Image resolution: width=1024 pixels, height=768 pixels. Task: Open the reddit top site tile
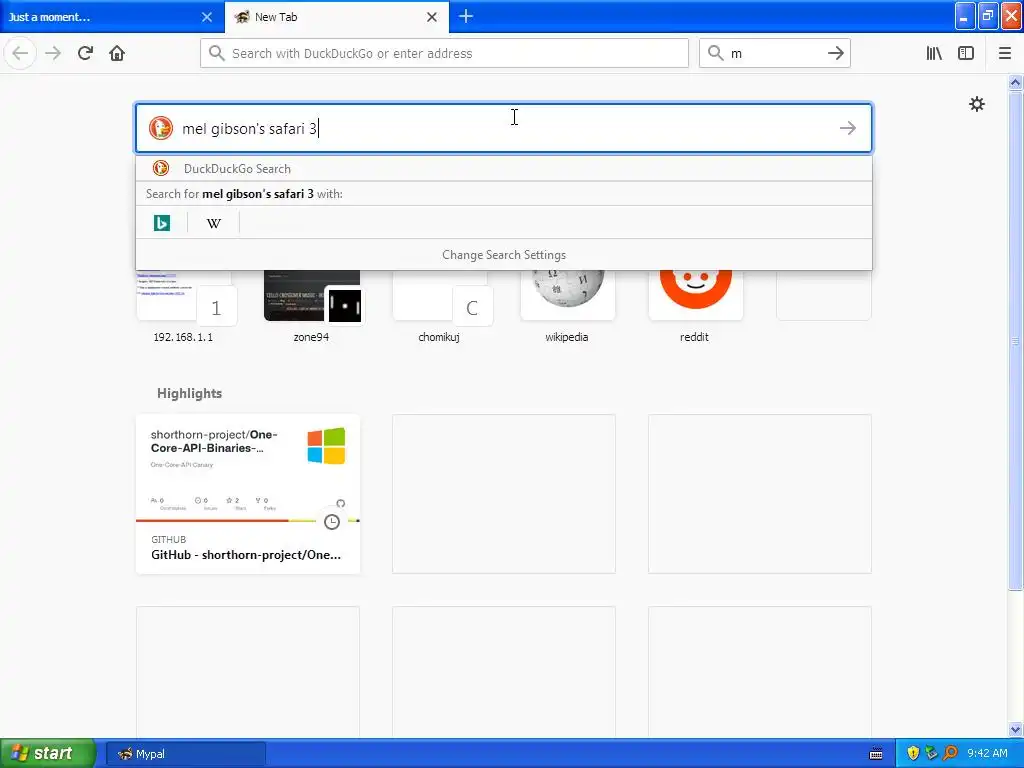(x=696, y=306)
